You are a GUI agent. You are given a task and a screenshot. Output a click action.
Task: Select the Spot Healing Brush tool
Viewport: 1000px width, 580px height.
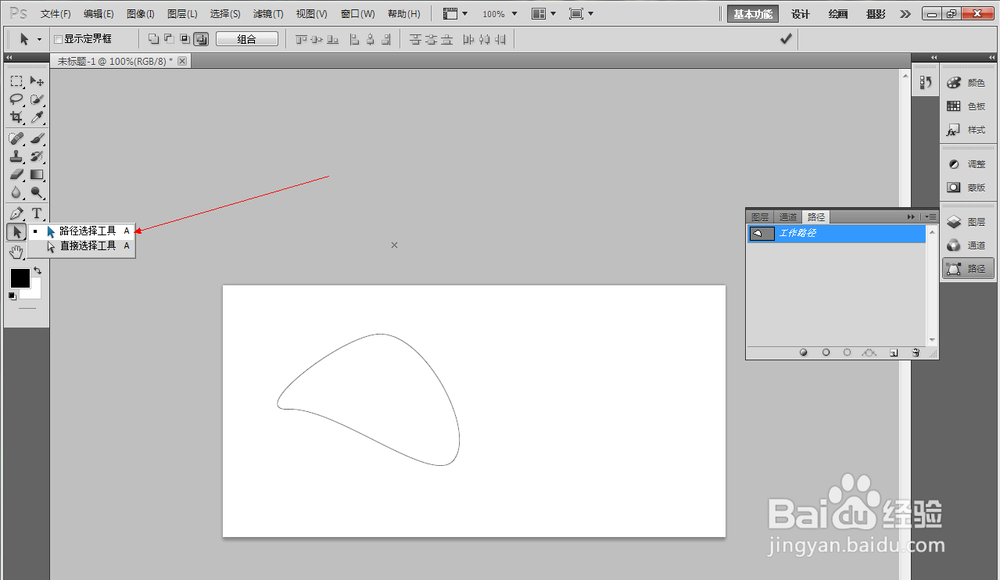[17, 138]
